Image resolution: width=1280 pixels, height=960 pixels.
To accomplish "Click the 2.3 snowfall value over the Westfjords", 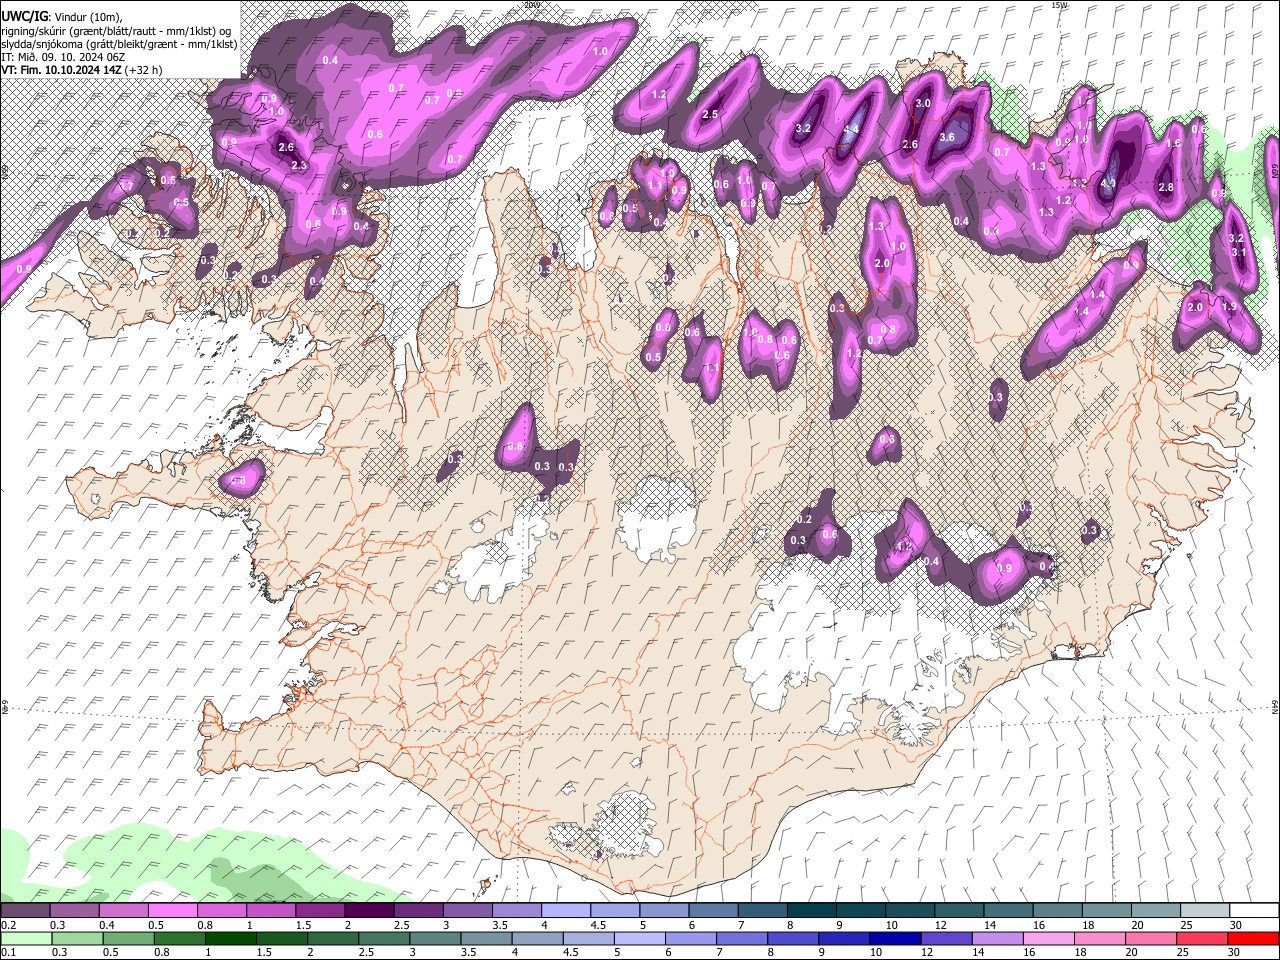I will pyautogui.click(x=298, y=165).
